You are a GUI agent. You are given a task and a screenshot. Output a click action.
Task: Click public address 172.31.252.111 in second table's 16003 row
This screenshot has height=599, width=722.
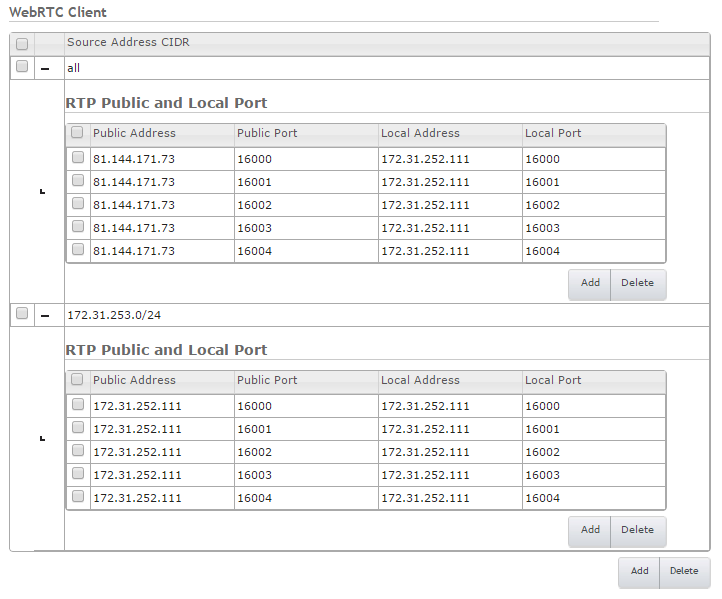(x=137, y=476)
